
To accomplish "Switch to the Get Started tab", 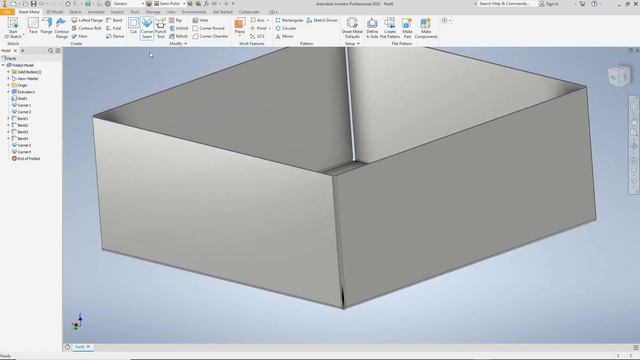I will [x=222, y=12].
